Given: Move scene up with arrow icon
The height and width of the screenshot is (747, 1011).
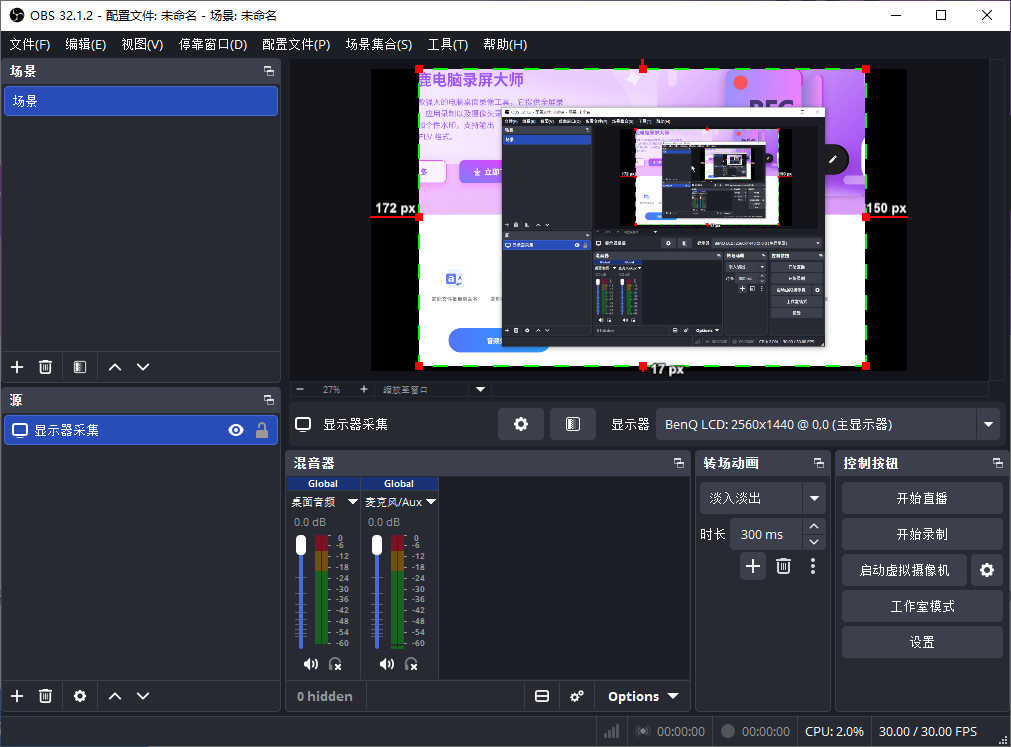Looking at the screenshot, I should [115, 367].
